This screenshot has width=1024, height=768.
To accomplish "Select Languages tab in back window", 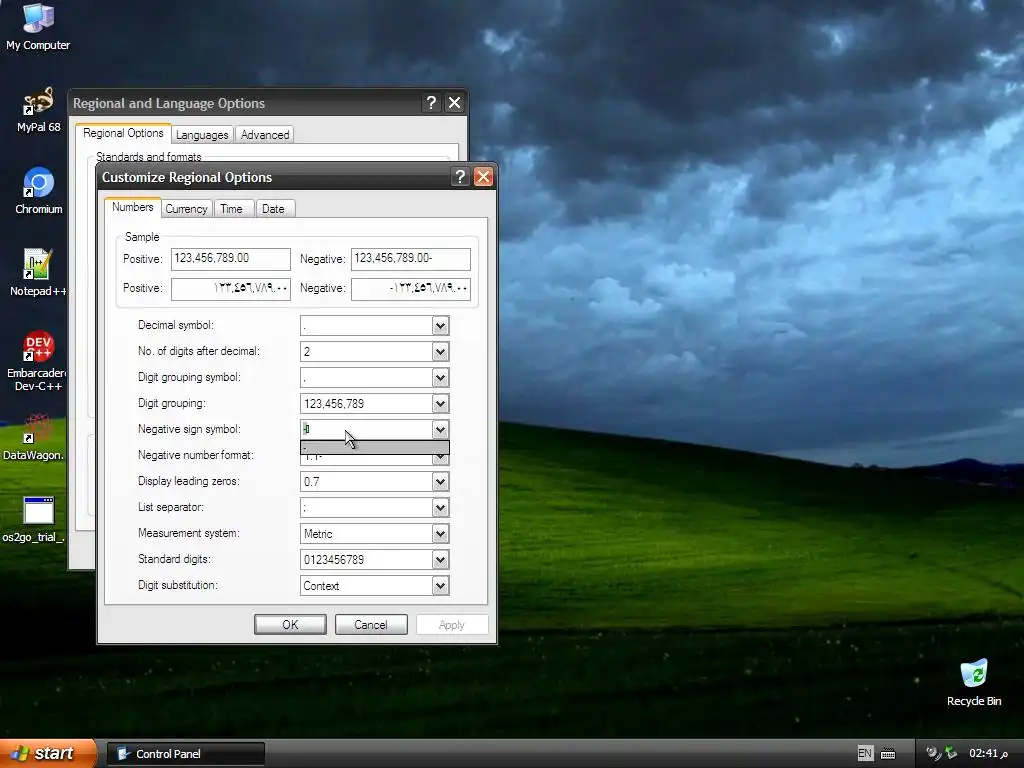I will [202, 135].
